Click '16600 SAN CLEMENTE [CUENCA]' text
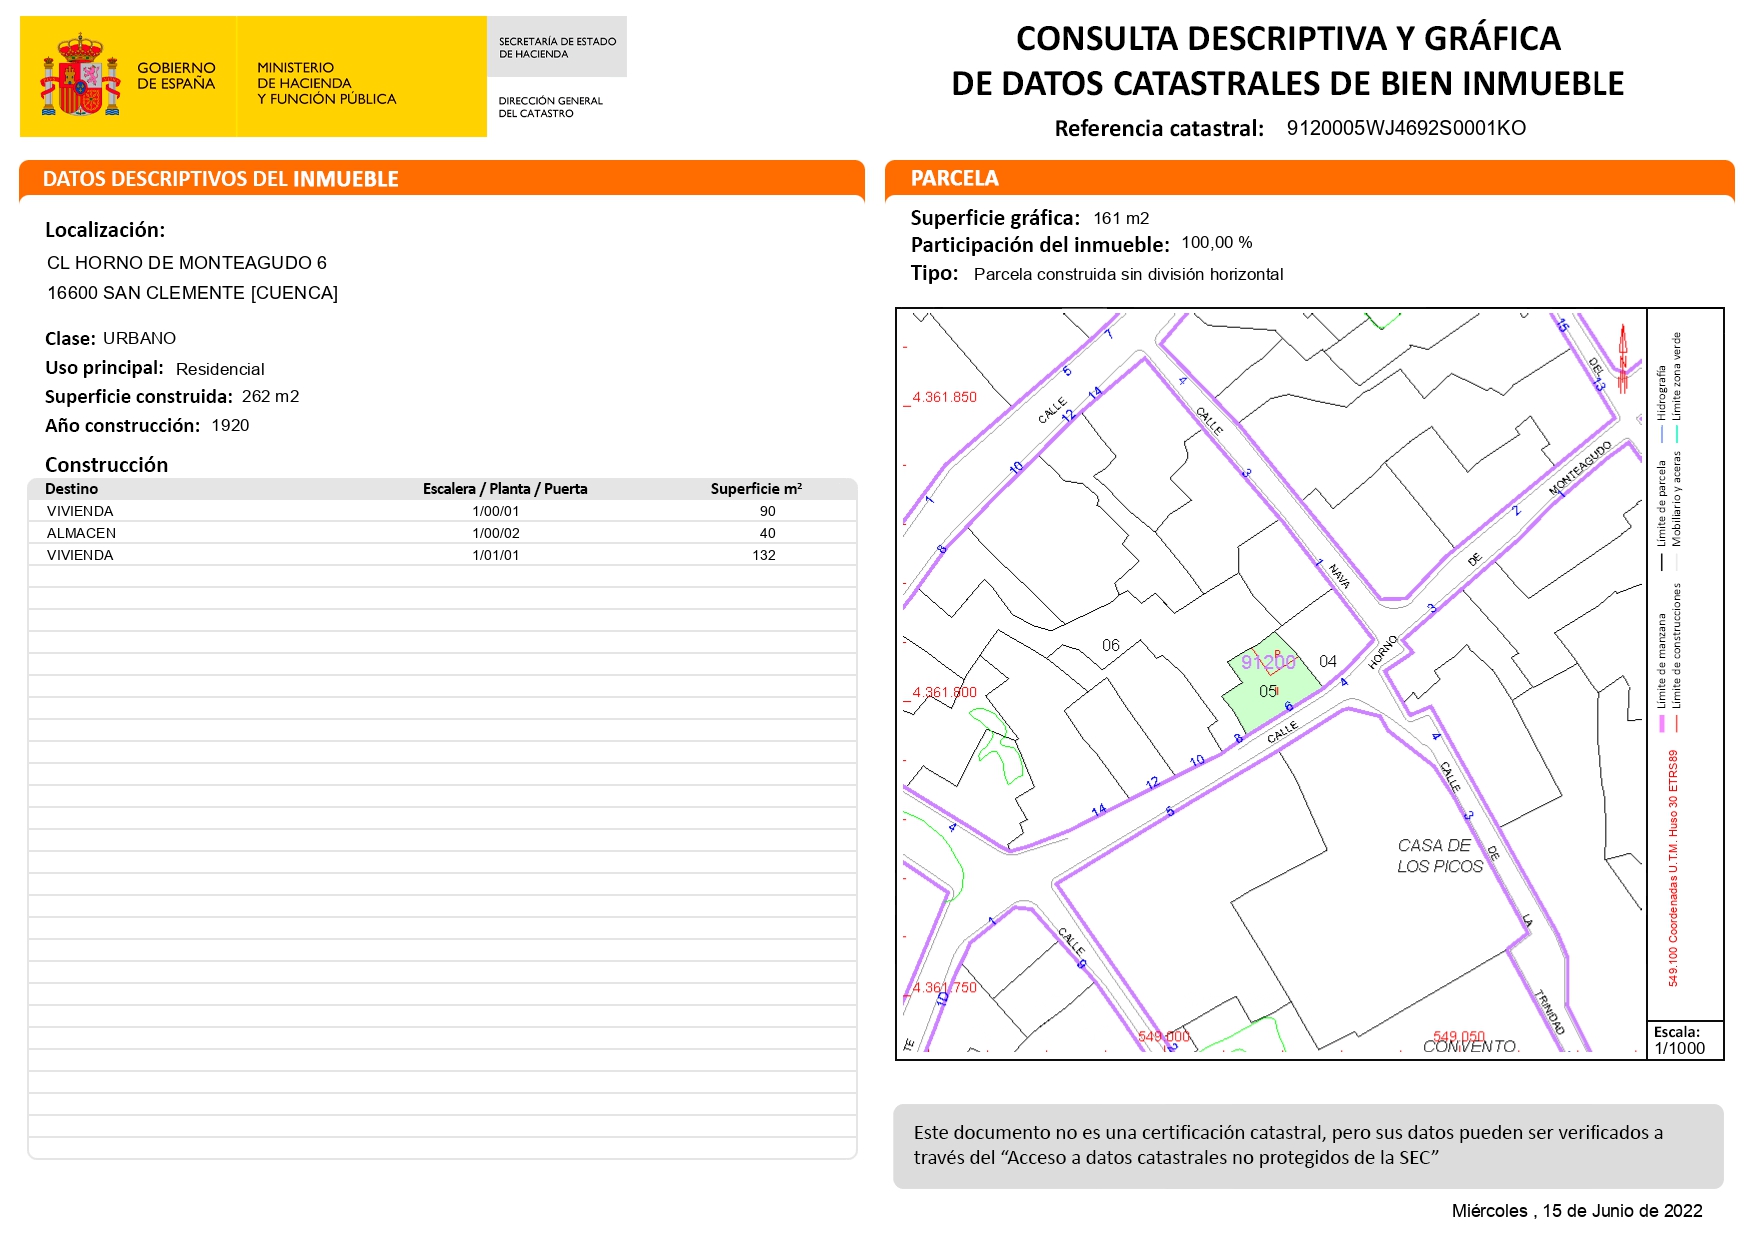The height and width of the screenshot is (1241, 1757). [193, 293]
